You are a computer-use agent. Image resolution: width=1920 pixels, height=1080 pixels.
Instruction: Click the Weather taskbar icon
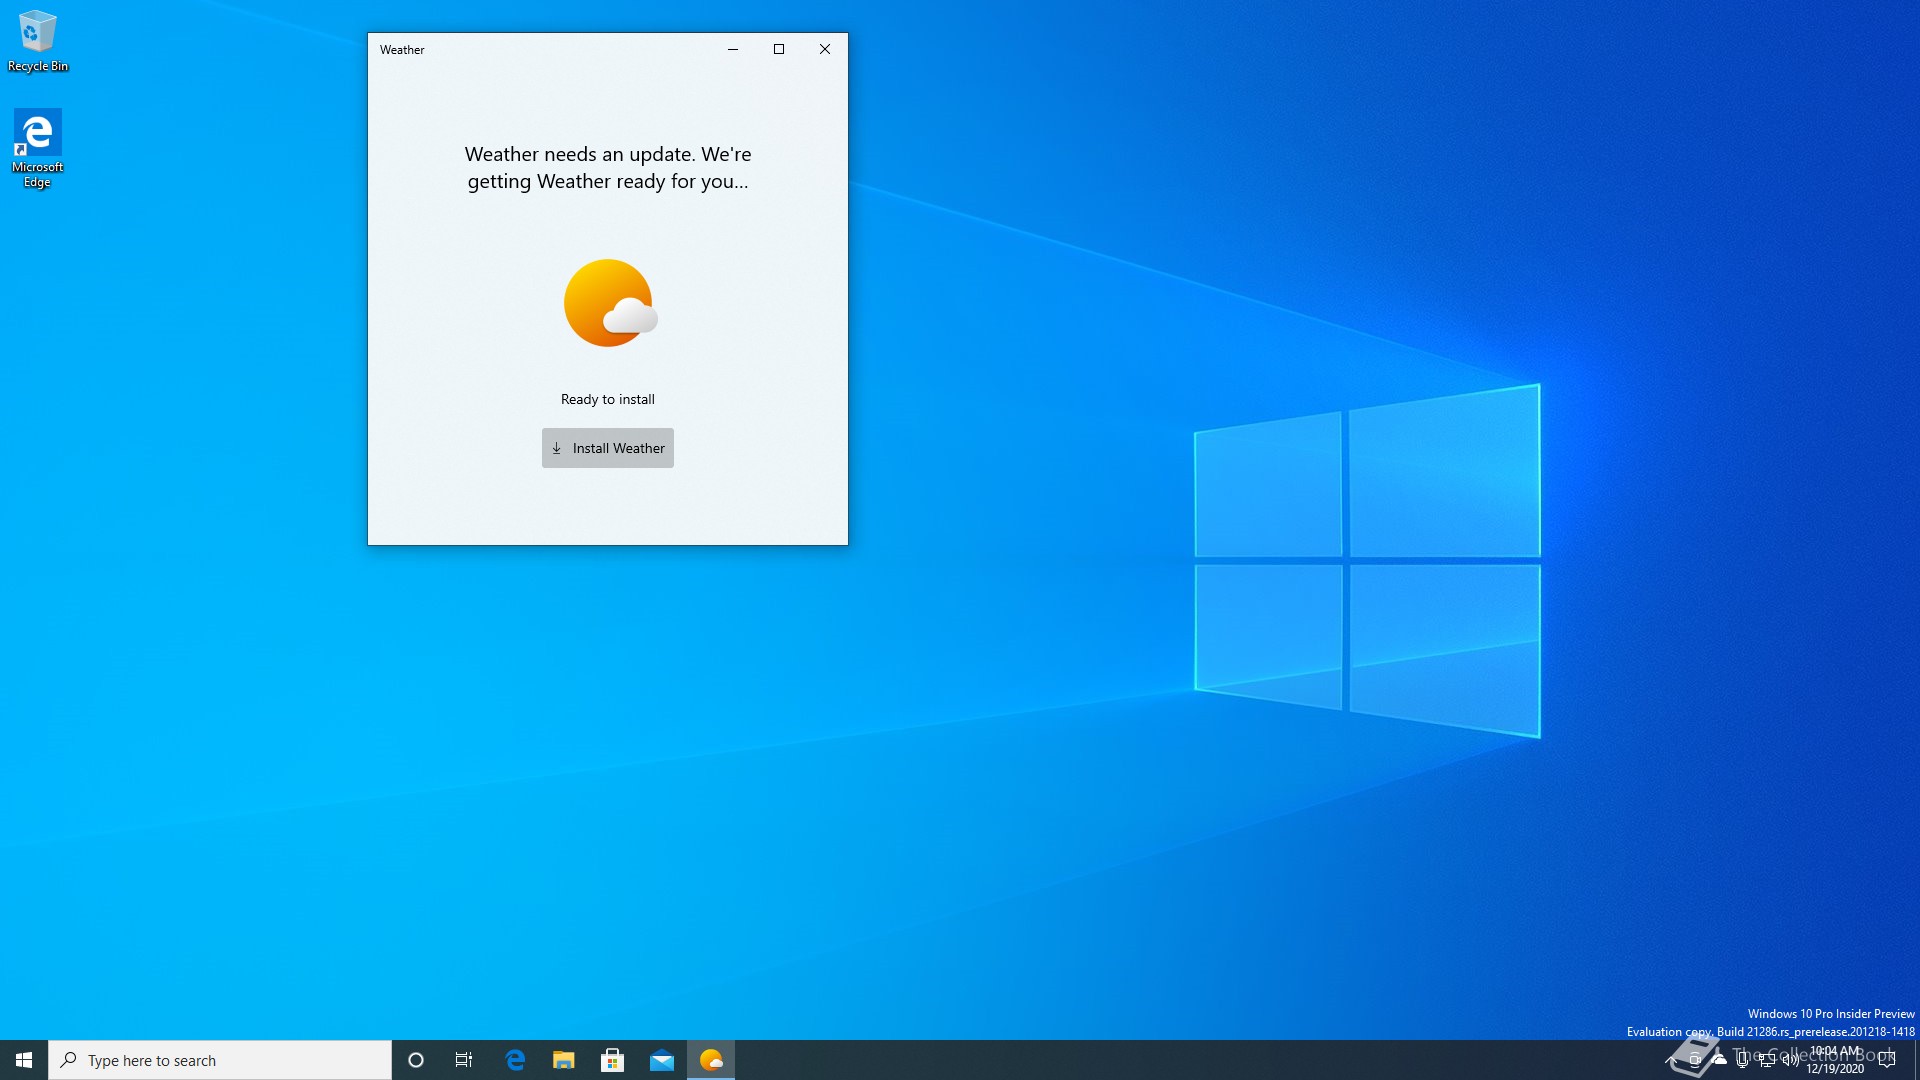click(711, 1060)
